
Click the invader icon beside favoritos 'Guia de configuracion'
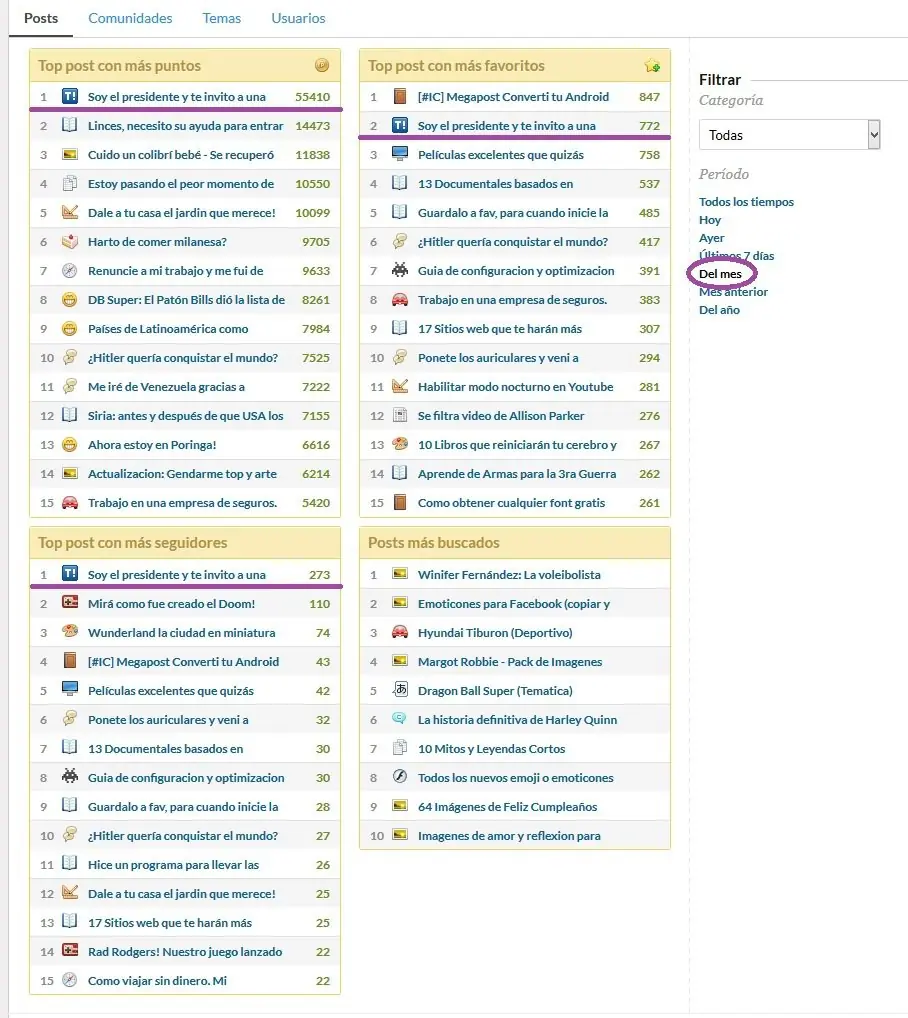[x=400, y=269]
